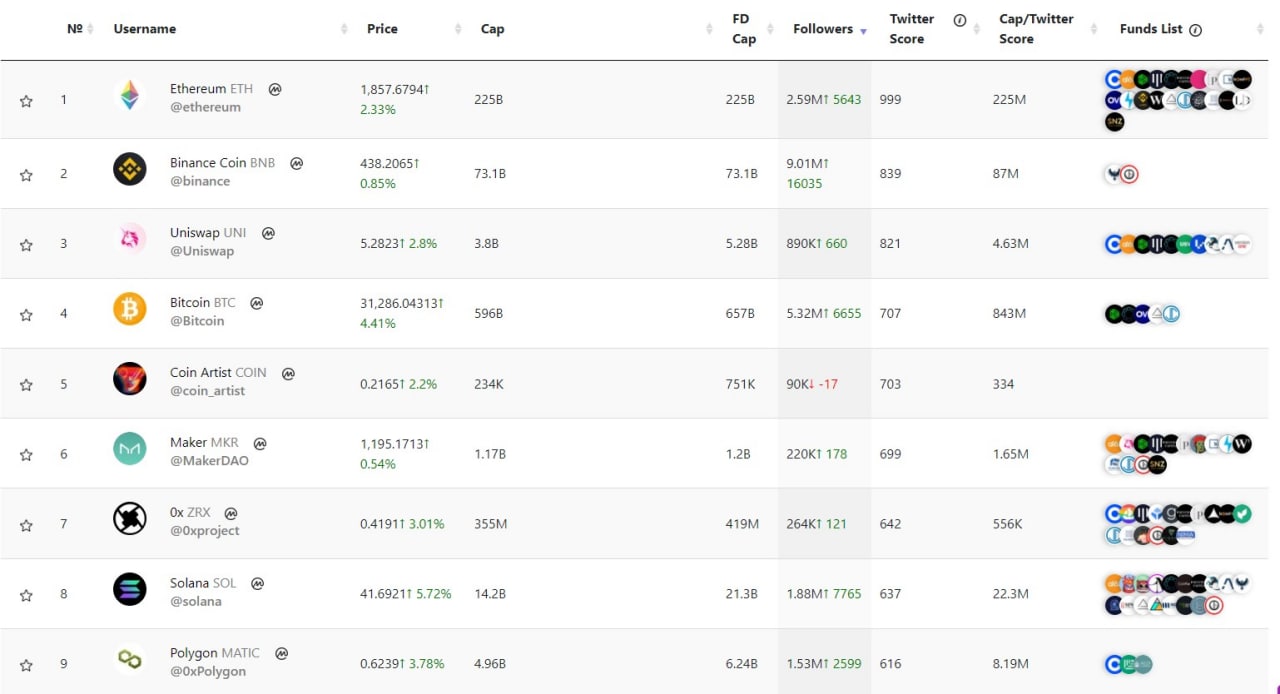1280x694 pixels.
Task: Click SNZ fund badge in Ethereum row
Action: point(1115,122)
